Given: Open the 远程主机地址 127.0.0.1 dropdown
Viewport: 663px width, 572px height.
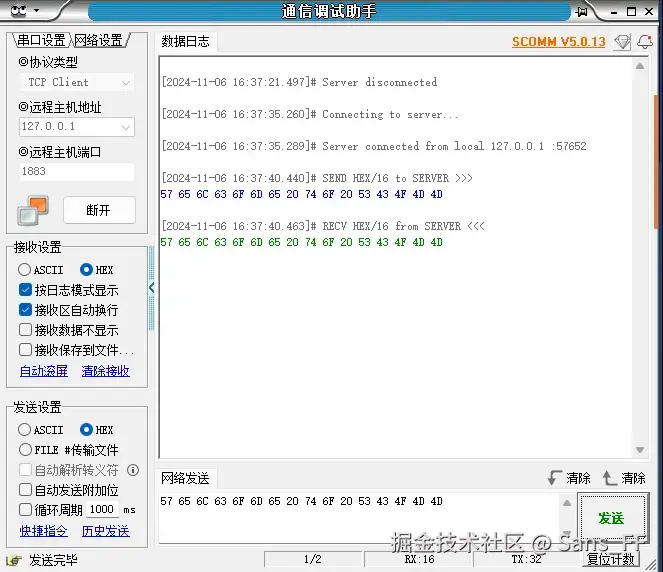Looking at the screenshot, I should 77,127.
